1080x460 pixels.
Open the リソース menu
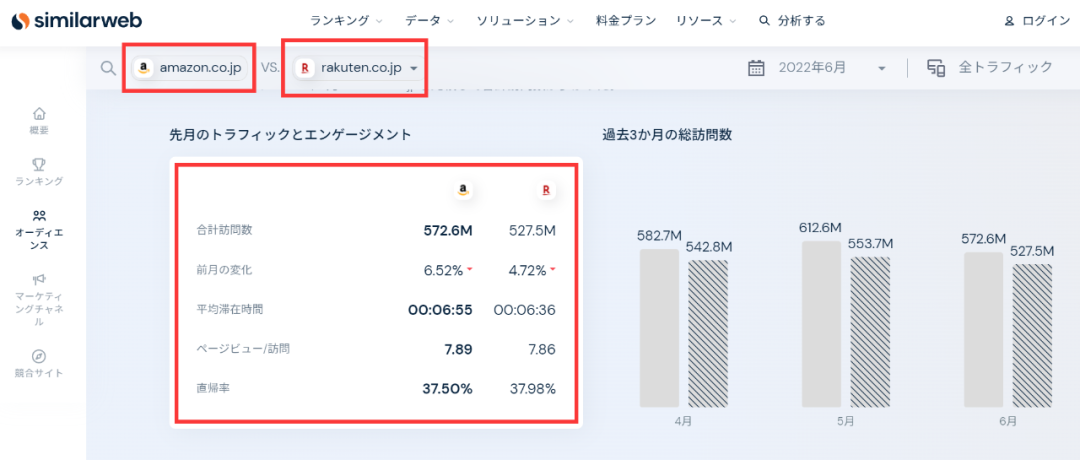click(x=704, y=21)
